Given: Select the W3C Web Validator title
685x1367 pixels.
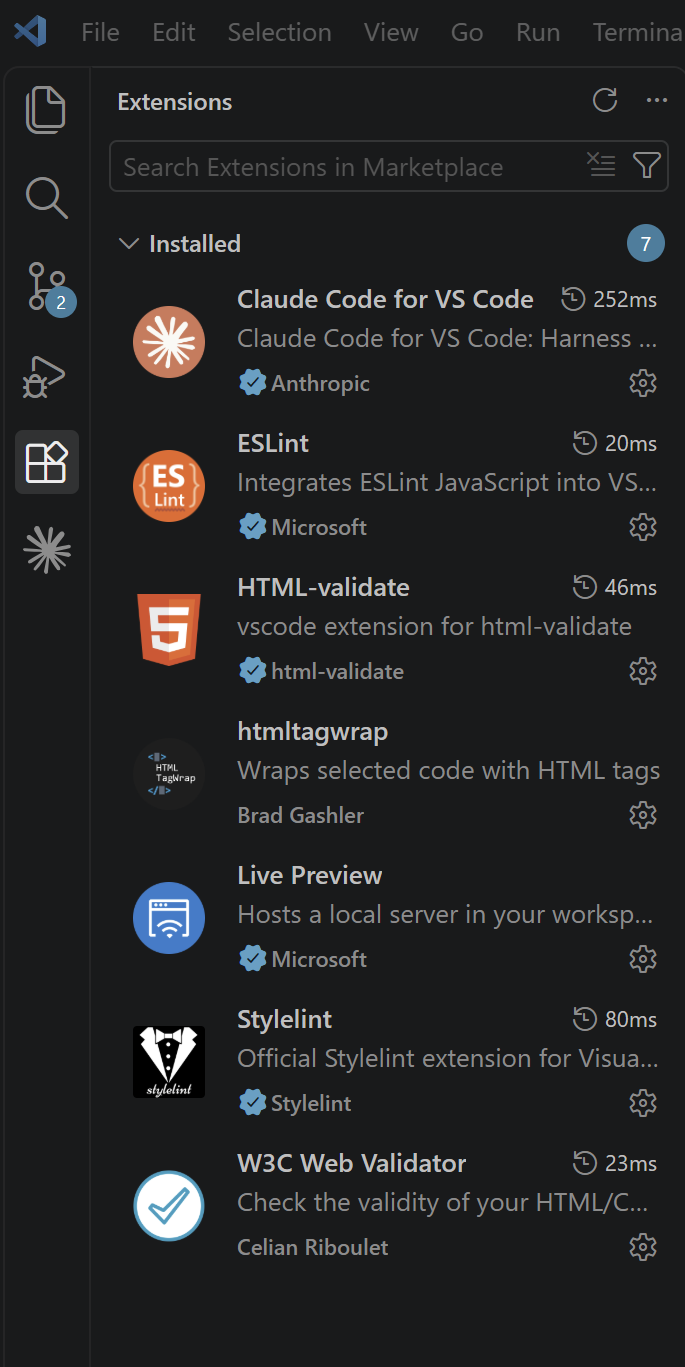Looking at the screenshot, I should [x=351, y=1163].
